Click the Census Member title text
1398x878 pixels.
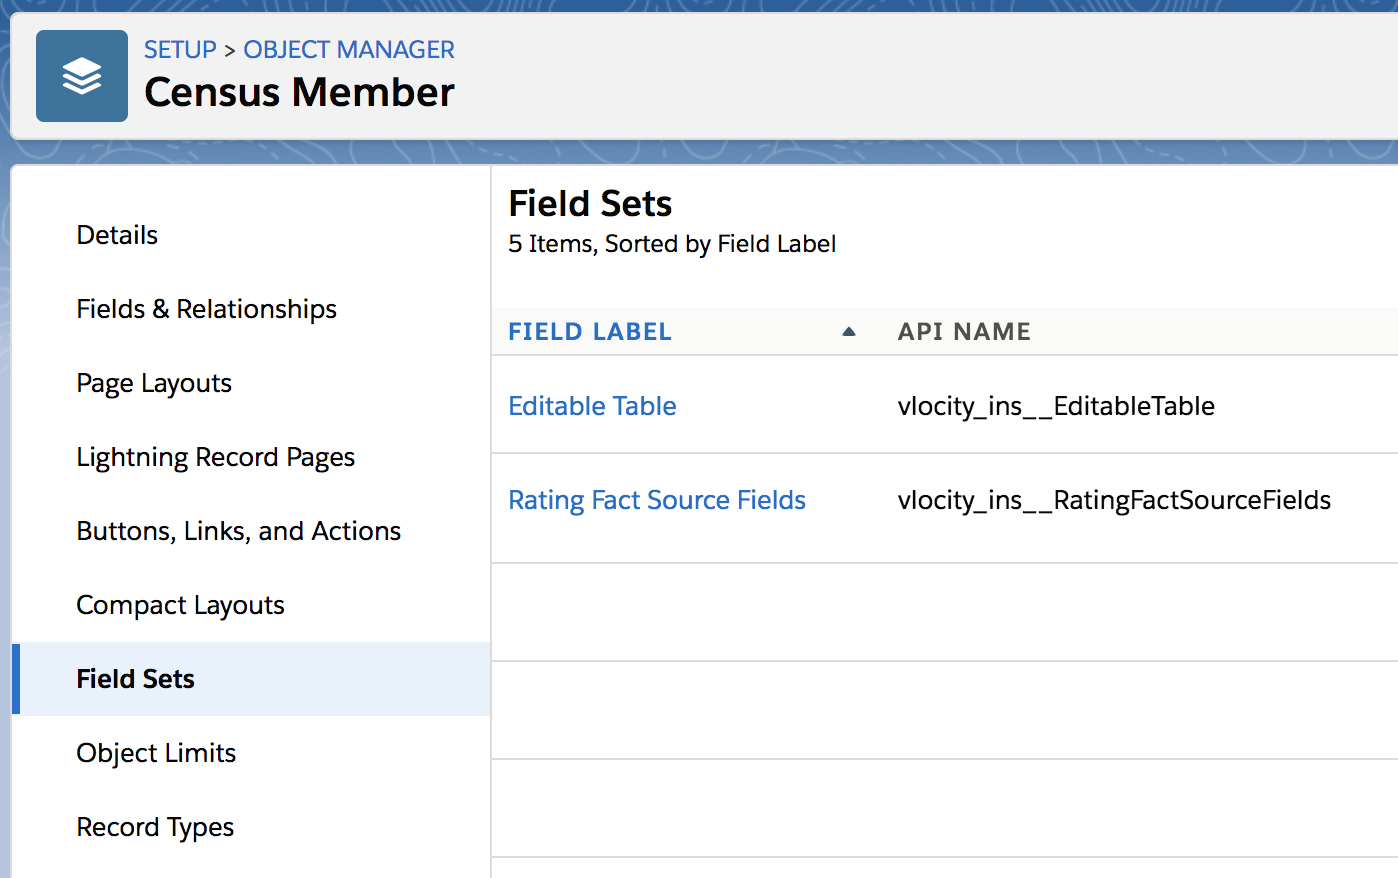[298, 92]
